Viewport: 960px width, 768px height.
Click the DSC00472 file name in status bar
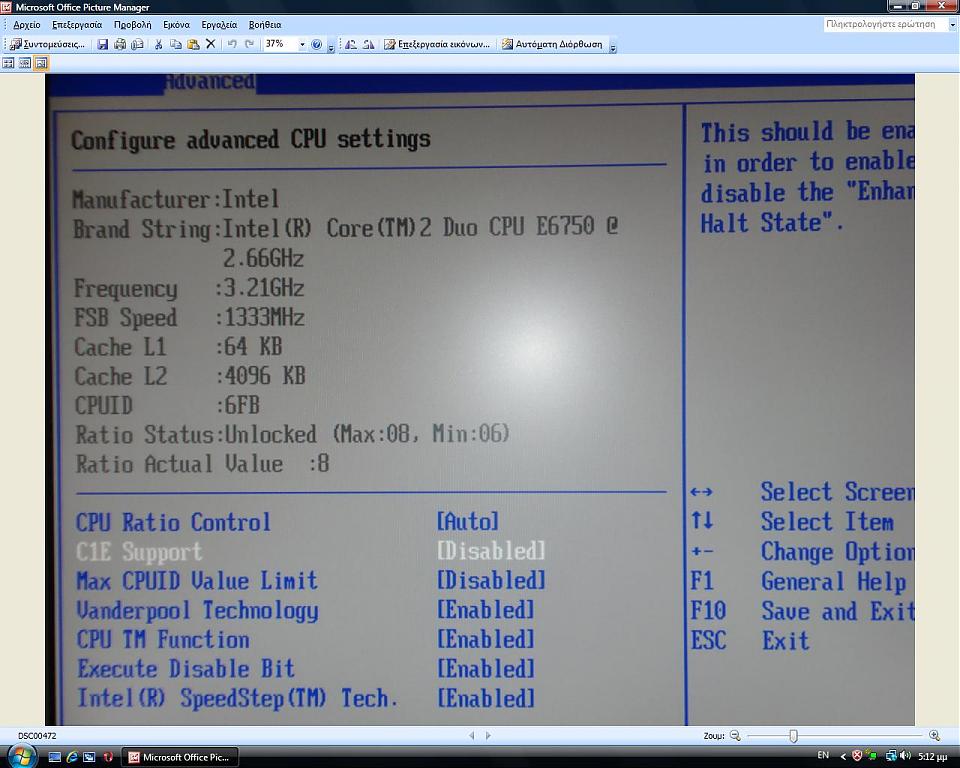pos(37,736)
